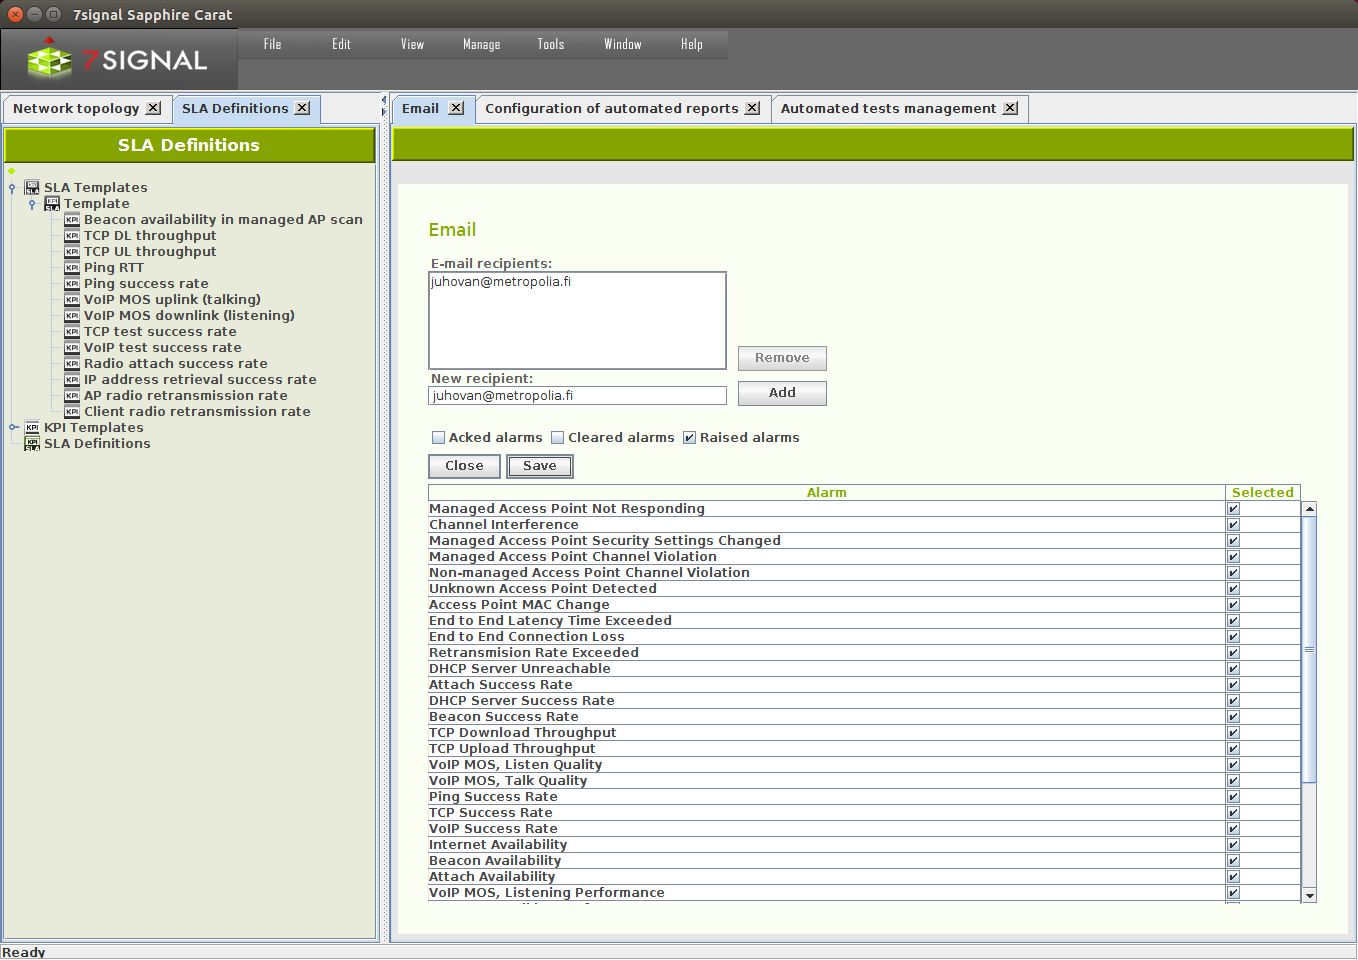Click KPI icon beside TCP UL throughput
This screenshot has height=960, width=1358.
(72, 251)
